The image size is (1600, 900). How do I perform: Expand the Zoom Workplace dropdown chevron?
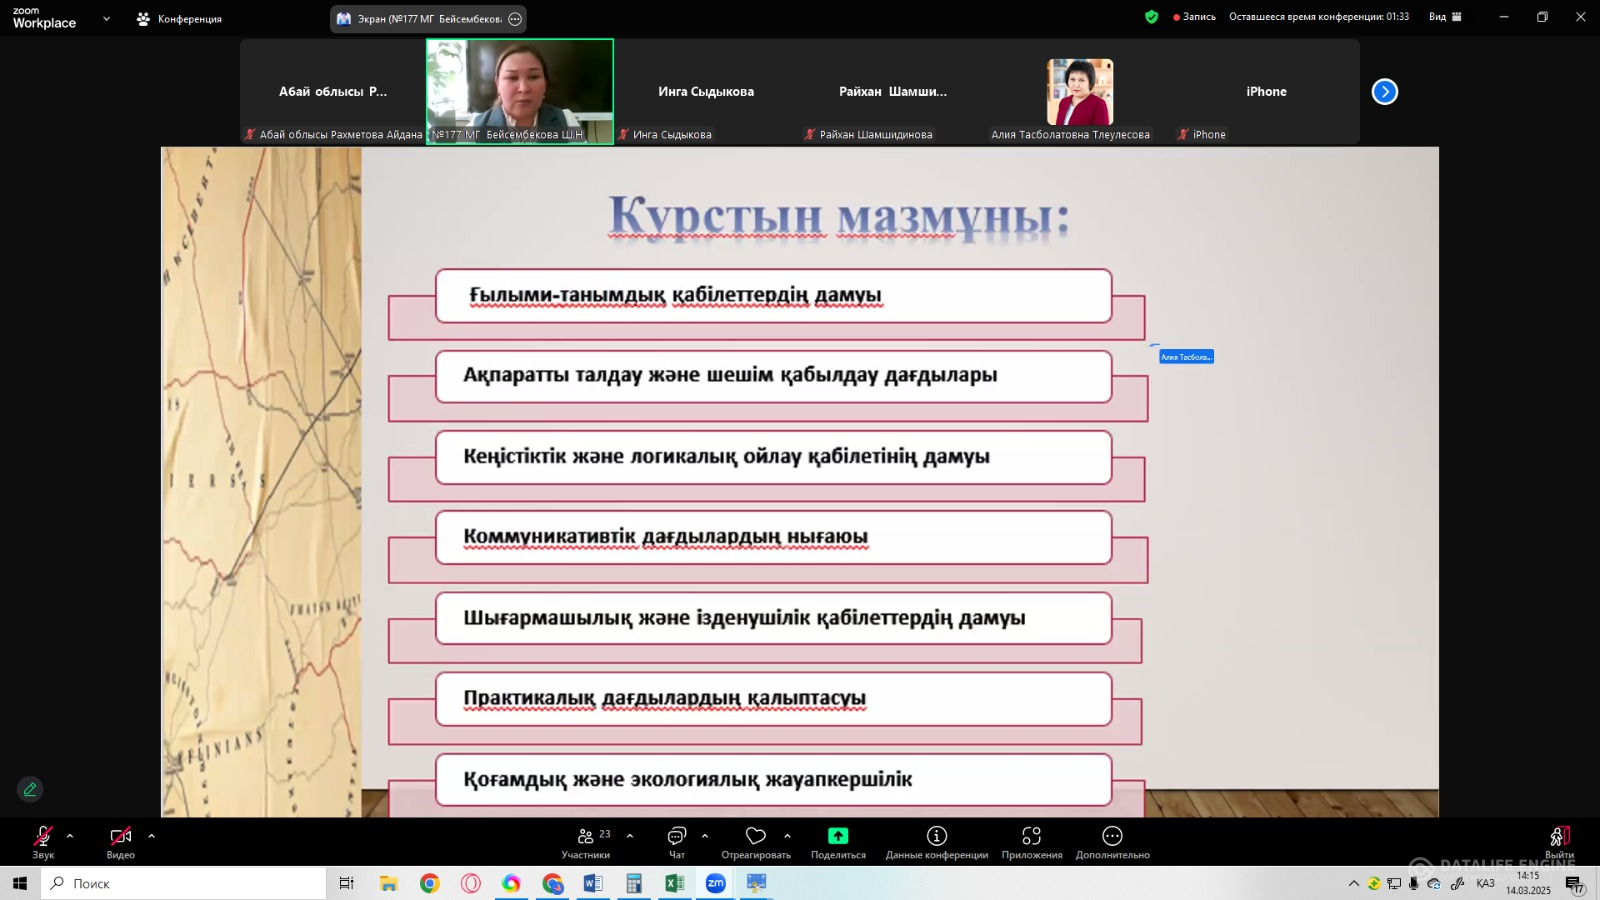(107, 19)
